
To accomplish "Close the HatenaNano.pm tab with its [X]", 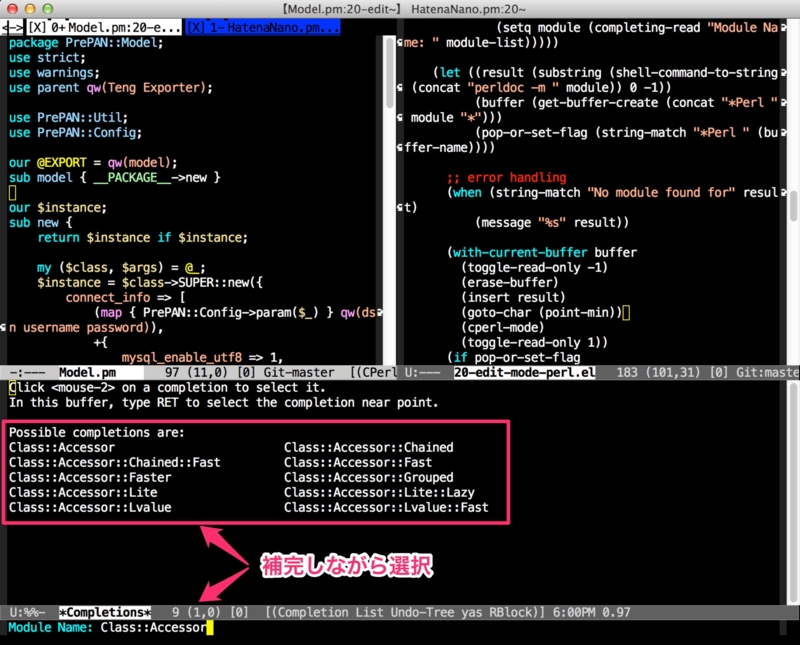I will (x=195, y=28).
